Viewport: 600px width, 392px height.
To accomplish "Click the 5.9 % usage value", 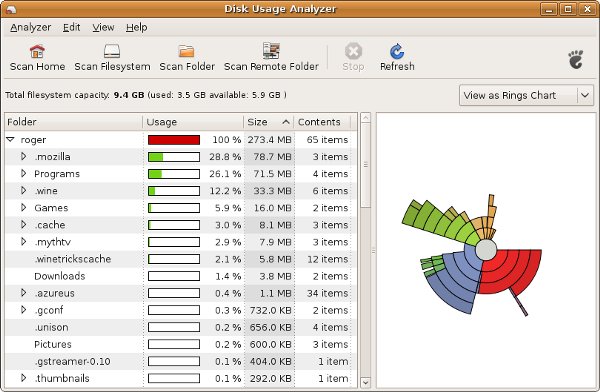I will pyautogui.click(x=228, y=208).
